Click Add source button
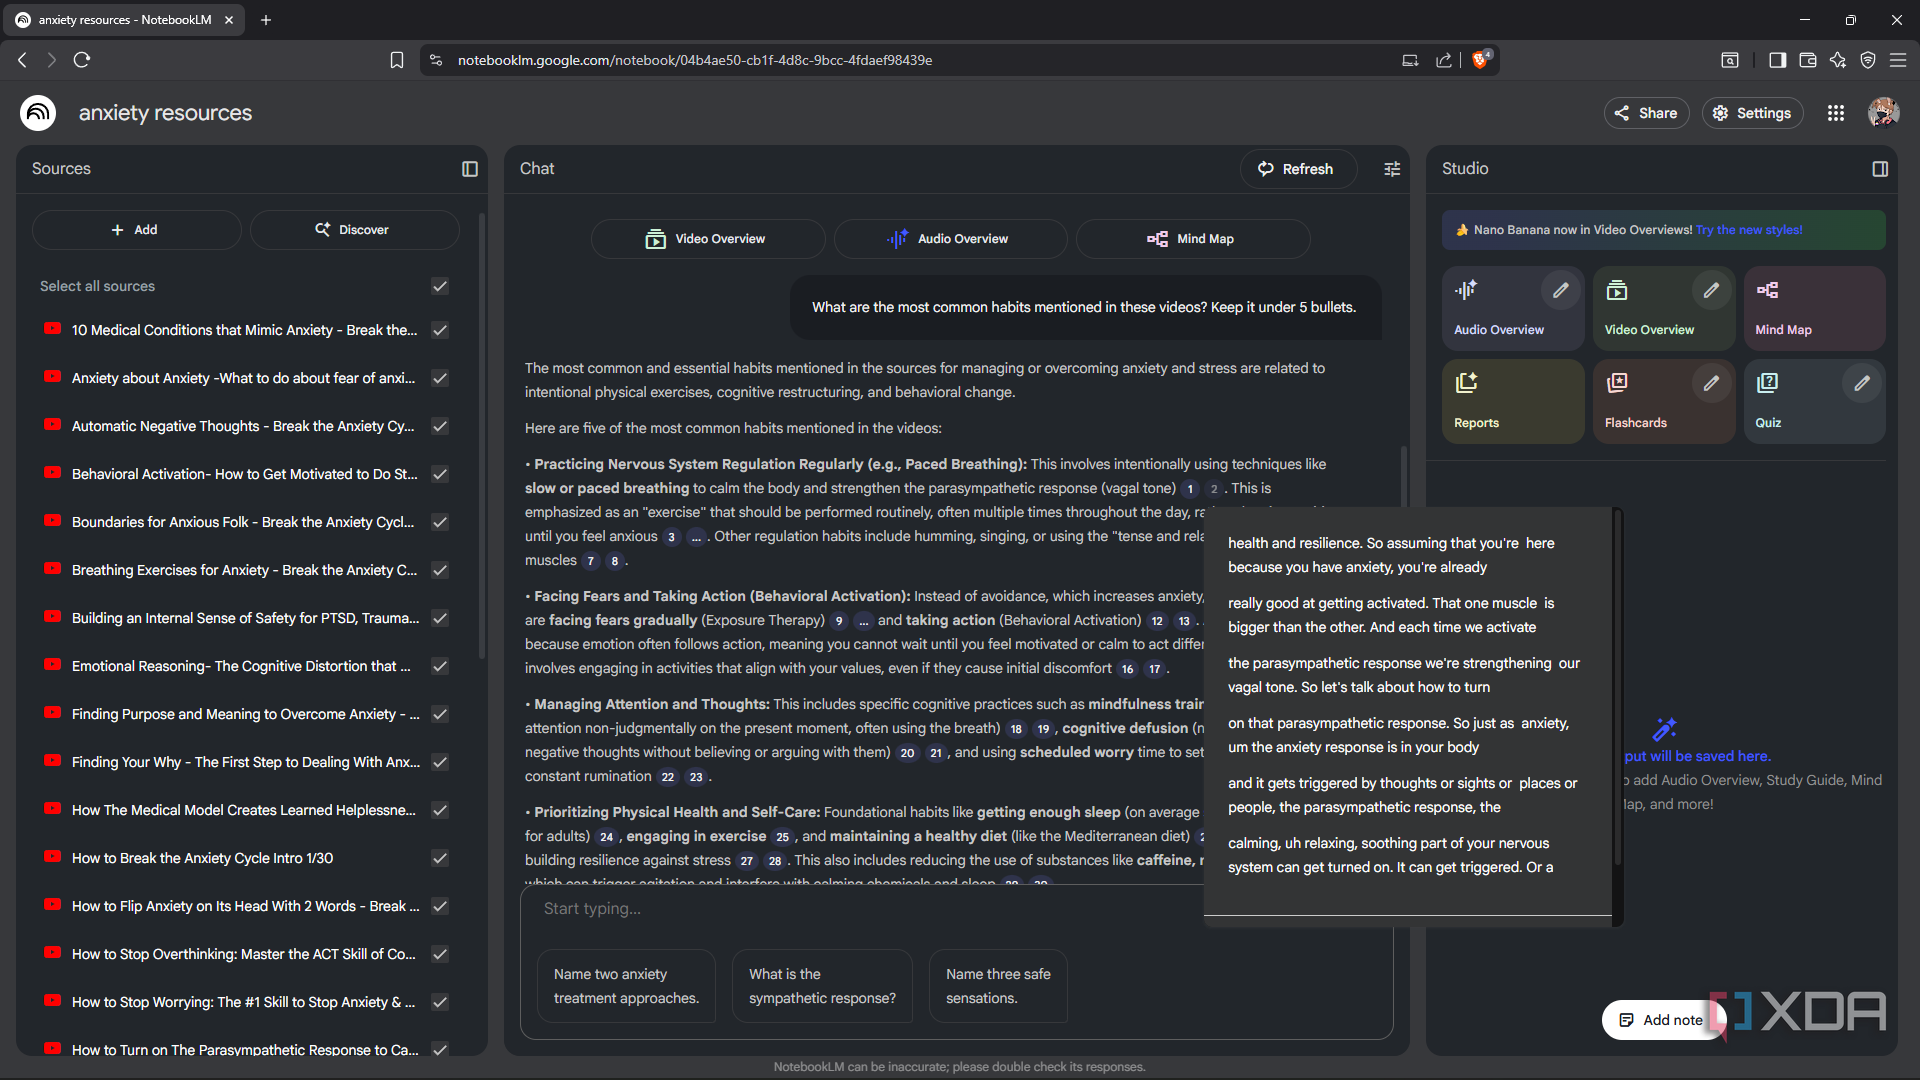 tap(136, 230)
